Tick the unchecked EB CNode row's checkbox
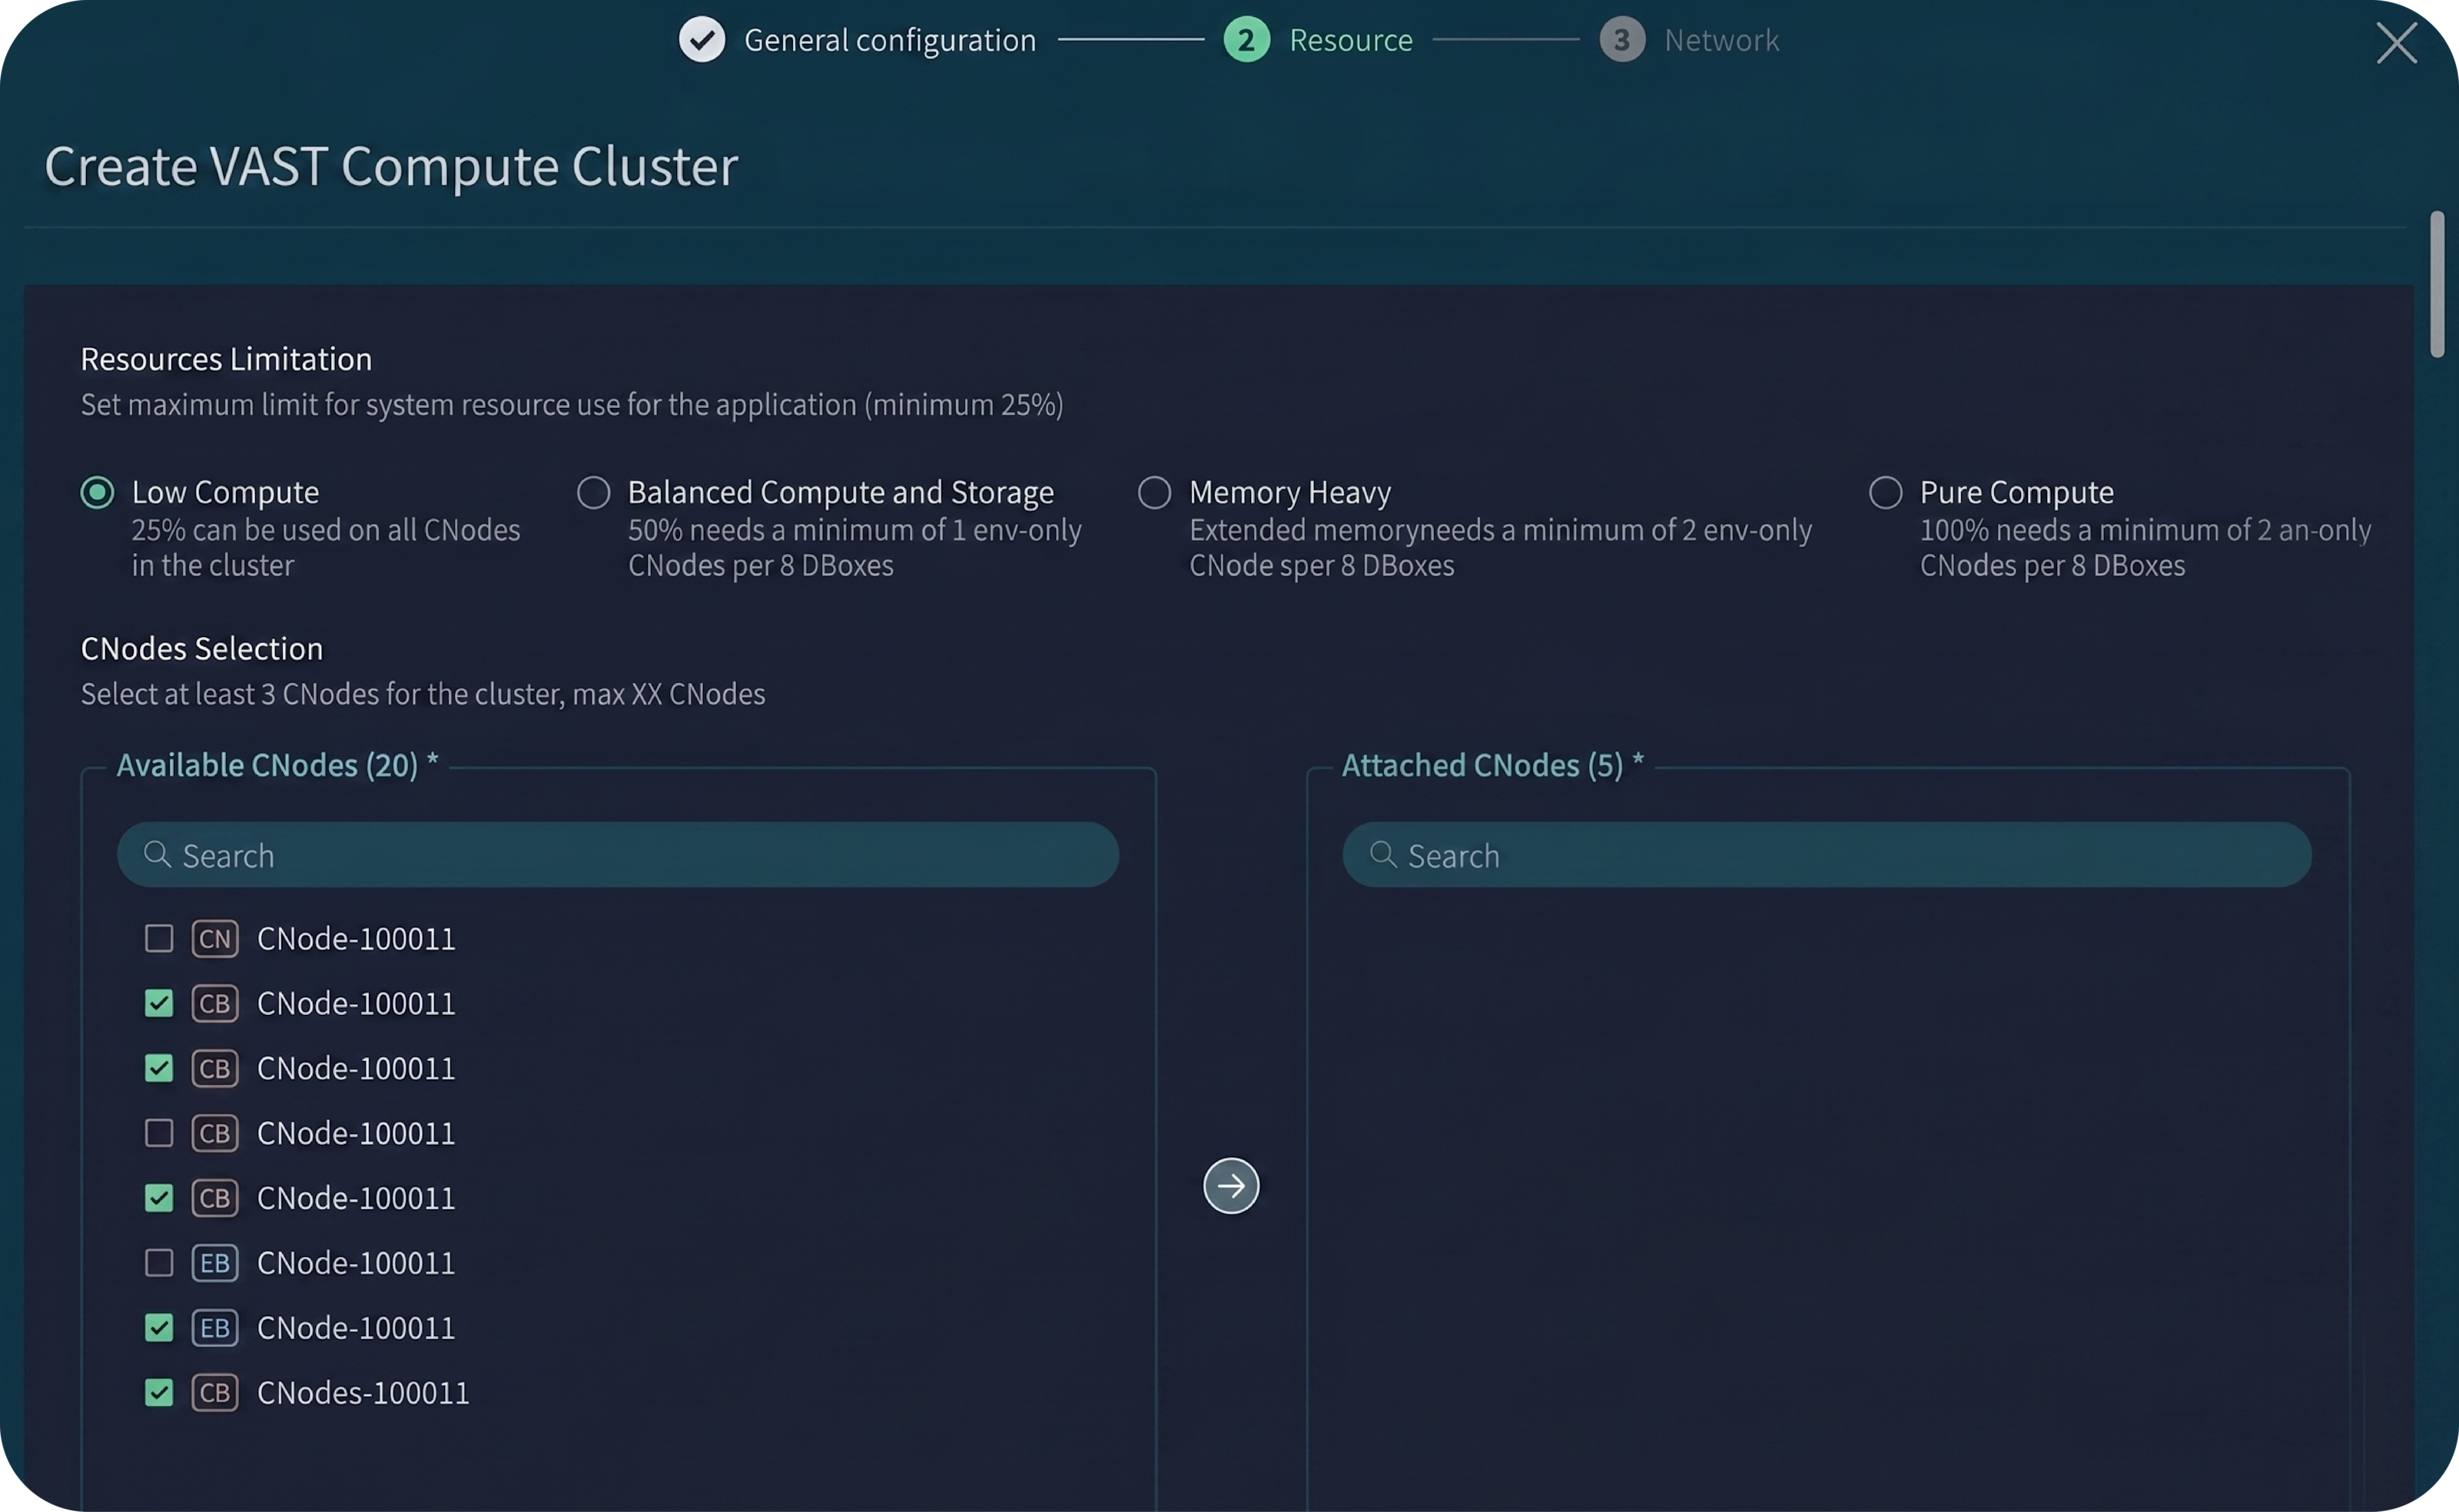 159,1263
